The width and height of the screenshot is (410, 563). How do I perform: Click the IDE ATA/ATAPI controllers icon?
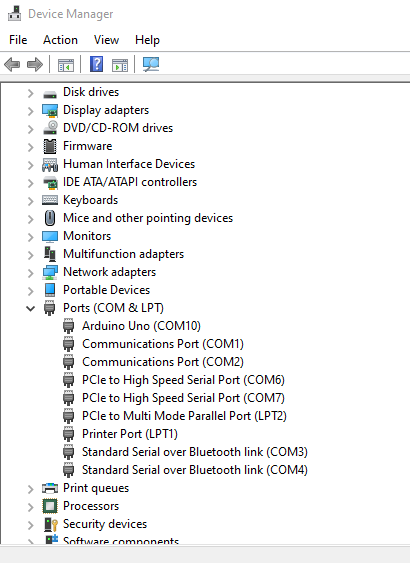tap(50, 183)
